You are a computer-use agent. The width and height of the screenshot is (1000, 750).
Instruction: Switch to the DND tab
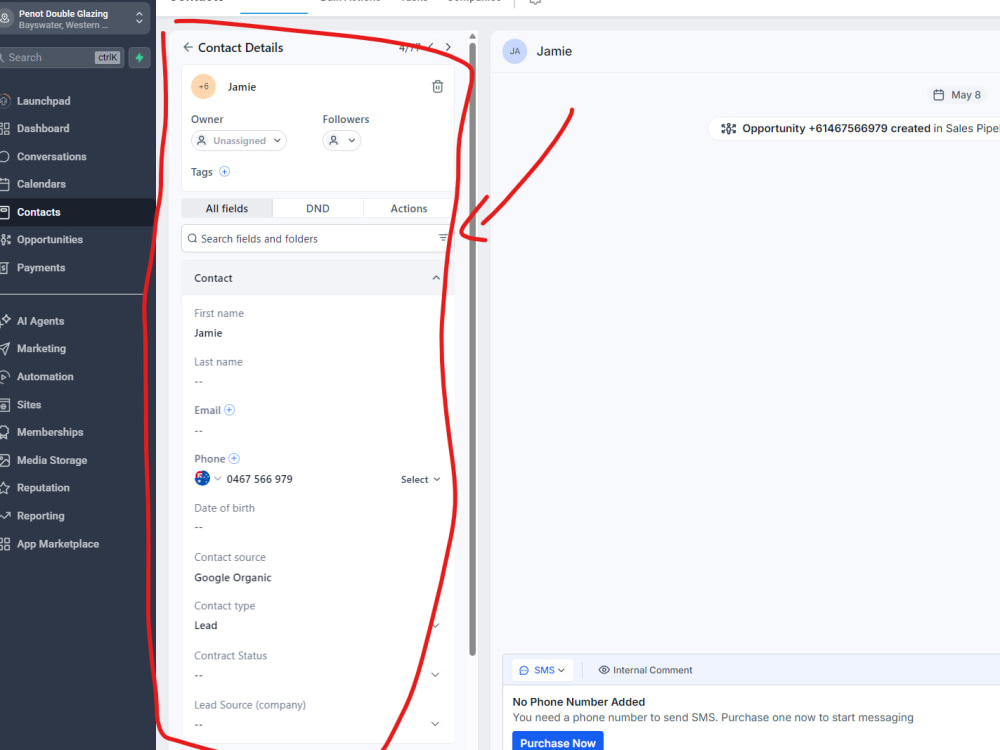(318, 209)
